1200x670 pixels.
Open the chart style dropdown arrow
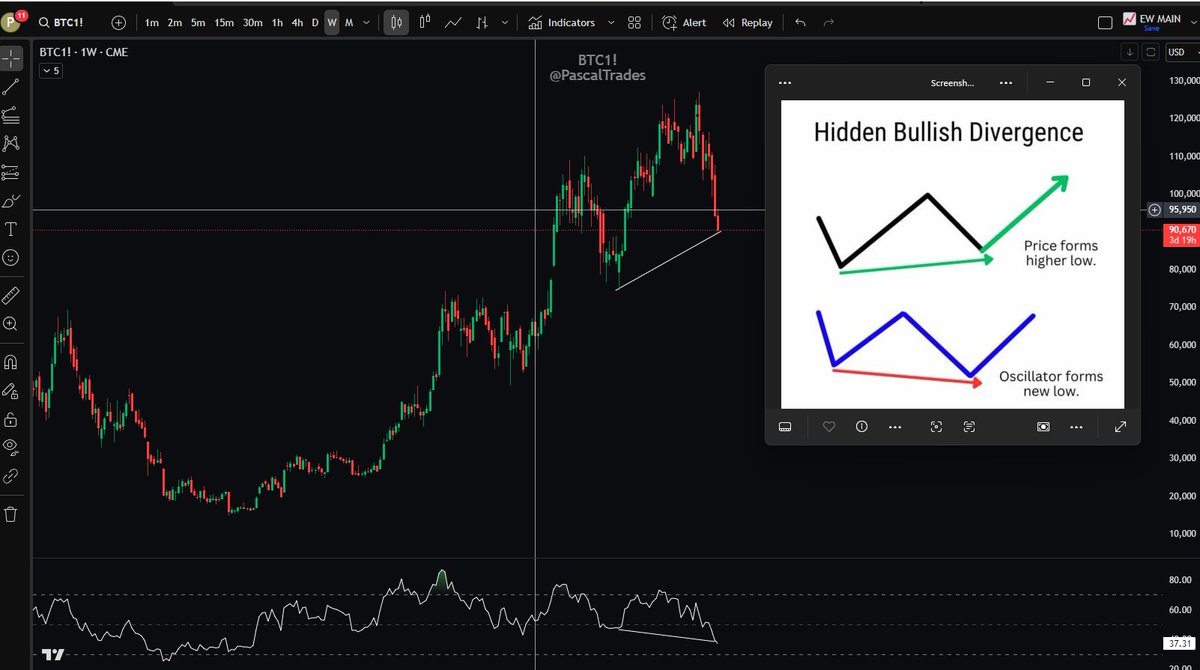coord(504,22)
